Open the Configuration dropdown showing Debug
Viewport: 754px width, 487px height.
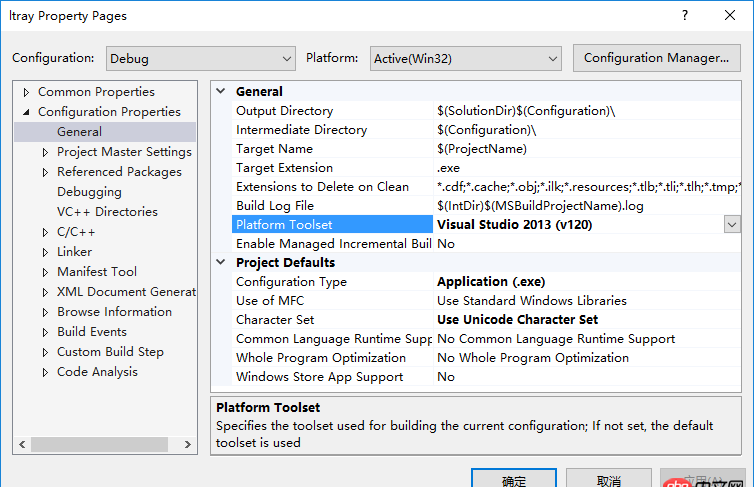(201, 59)
